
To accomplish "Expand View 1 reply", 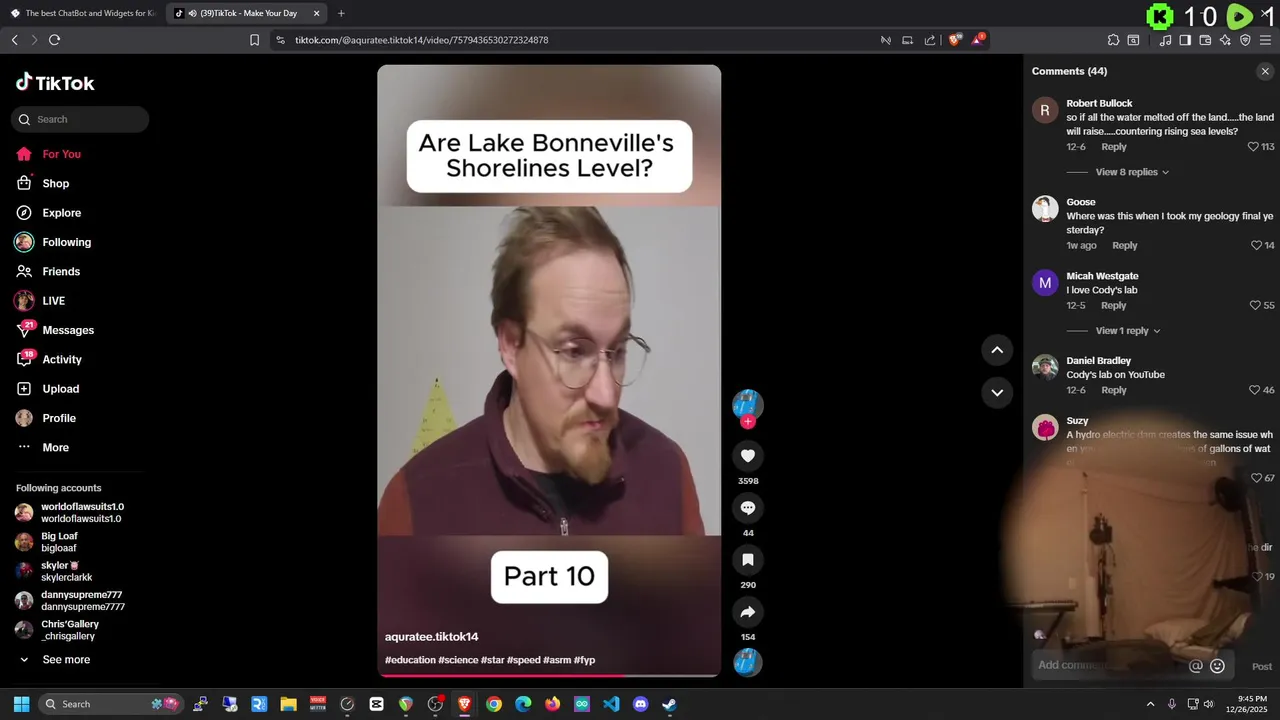I will point(1128,331).
